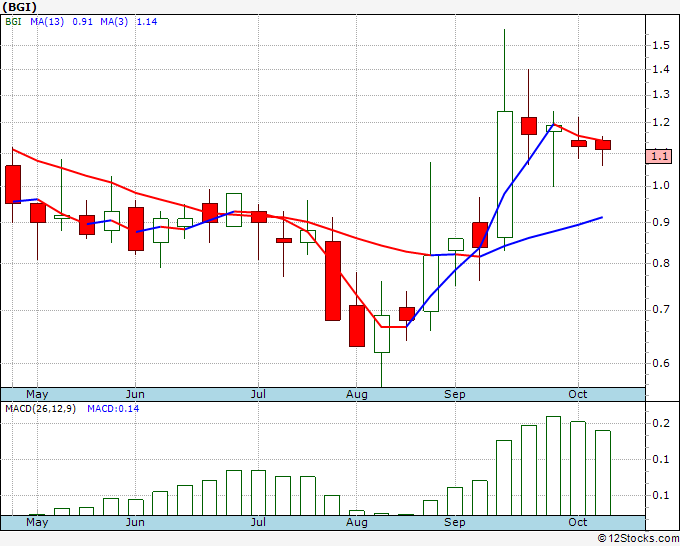Screen dimensions: 680x546
Task: Select the tall white mid-September breakout candle
Action: [x=504, y=174]
